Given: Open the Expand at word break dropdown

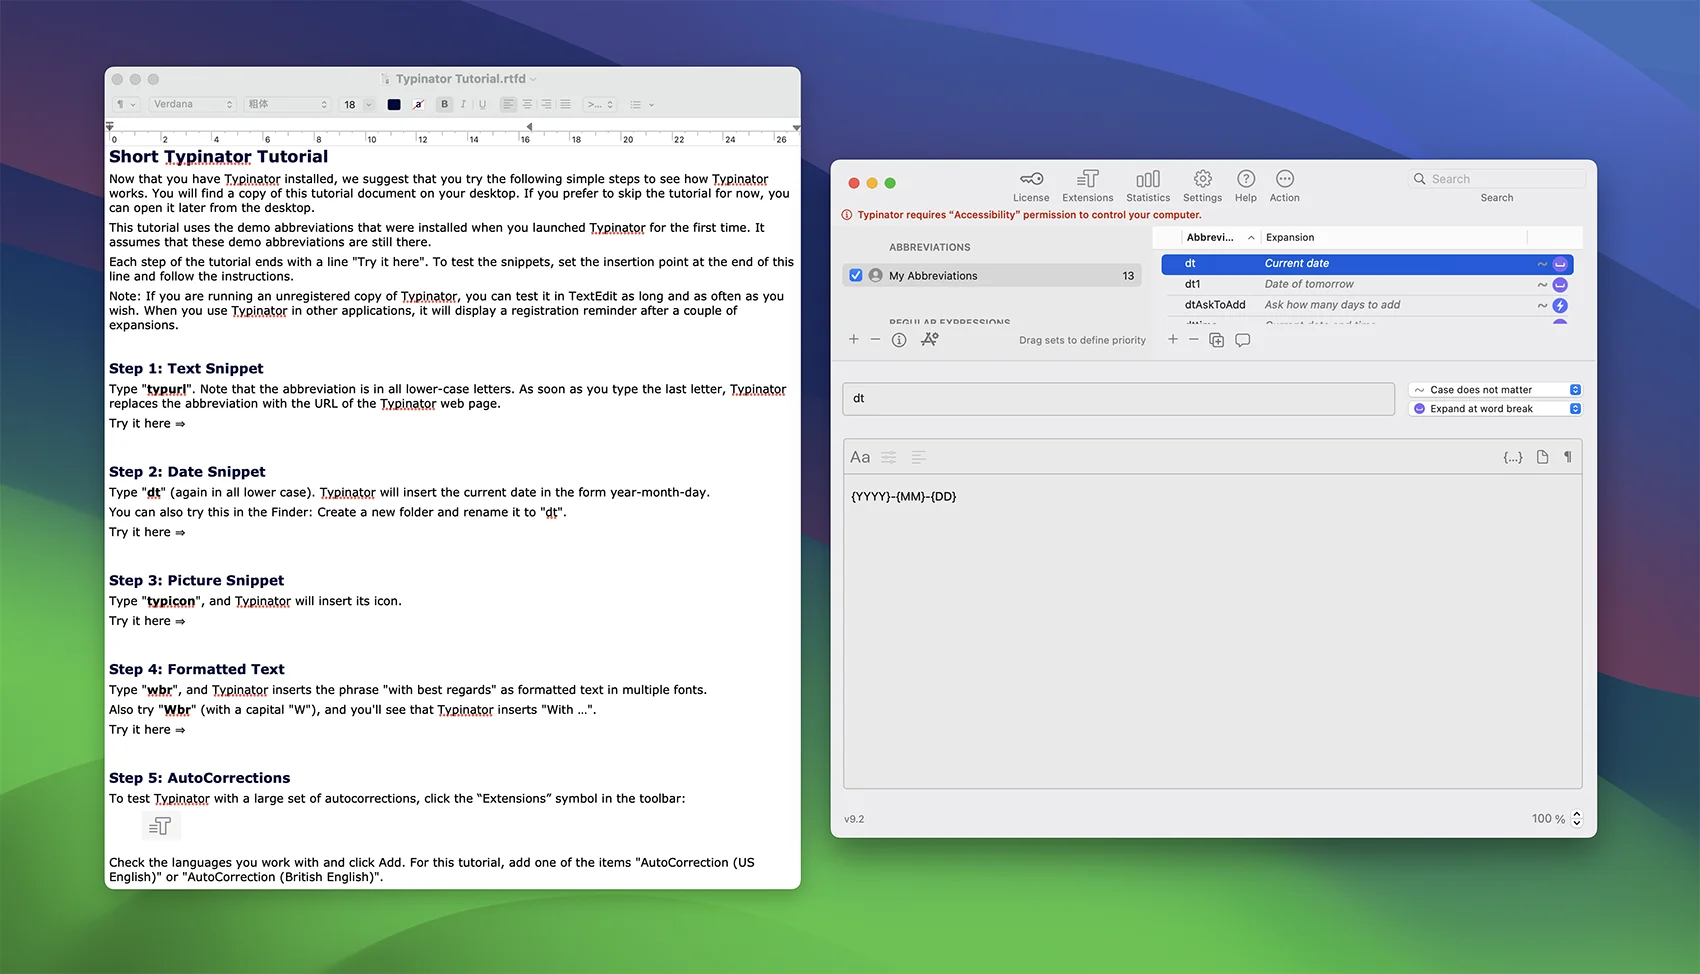Looking at the screenshot, I should pos(1495,409).
